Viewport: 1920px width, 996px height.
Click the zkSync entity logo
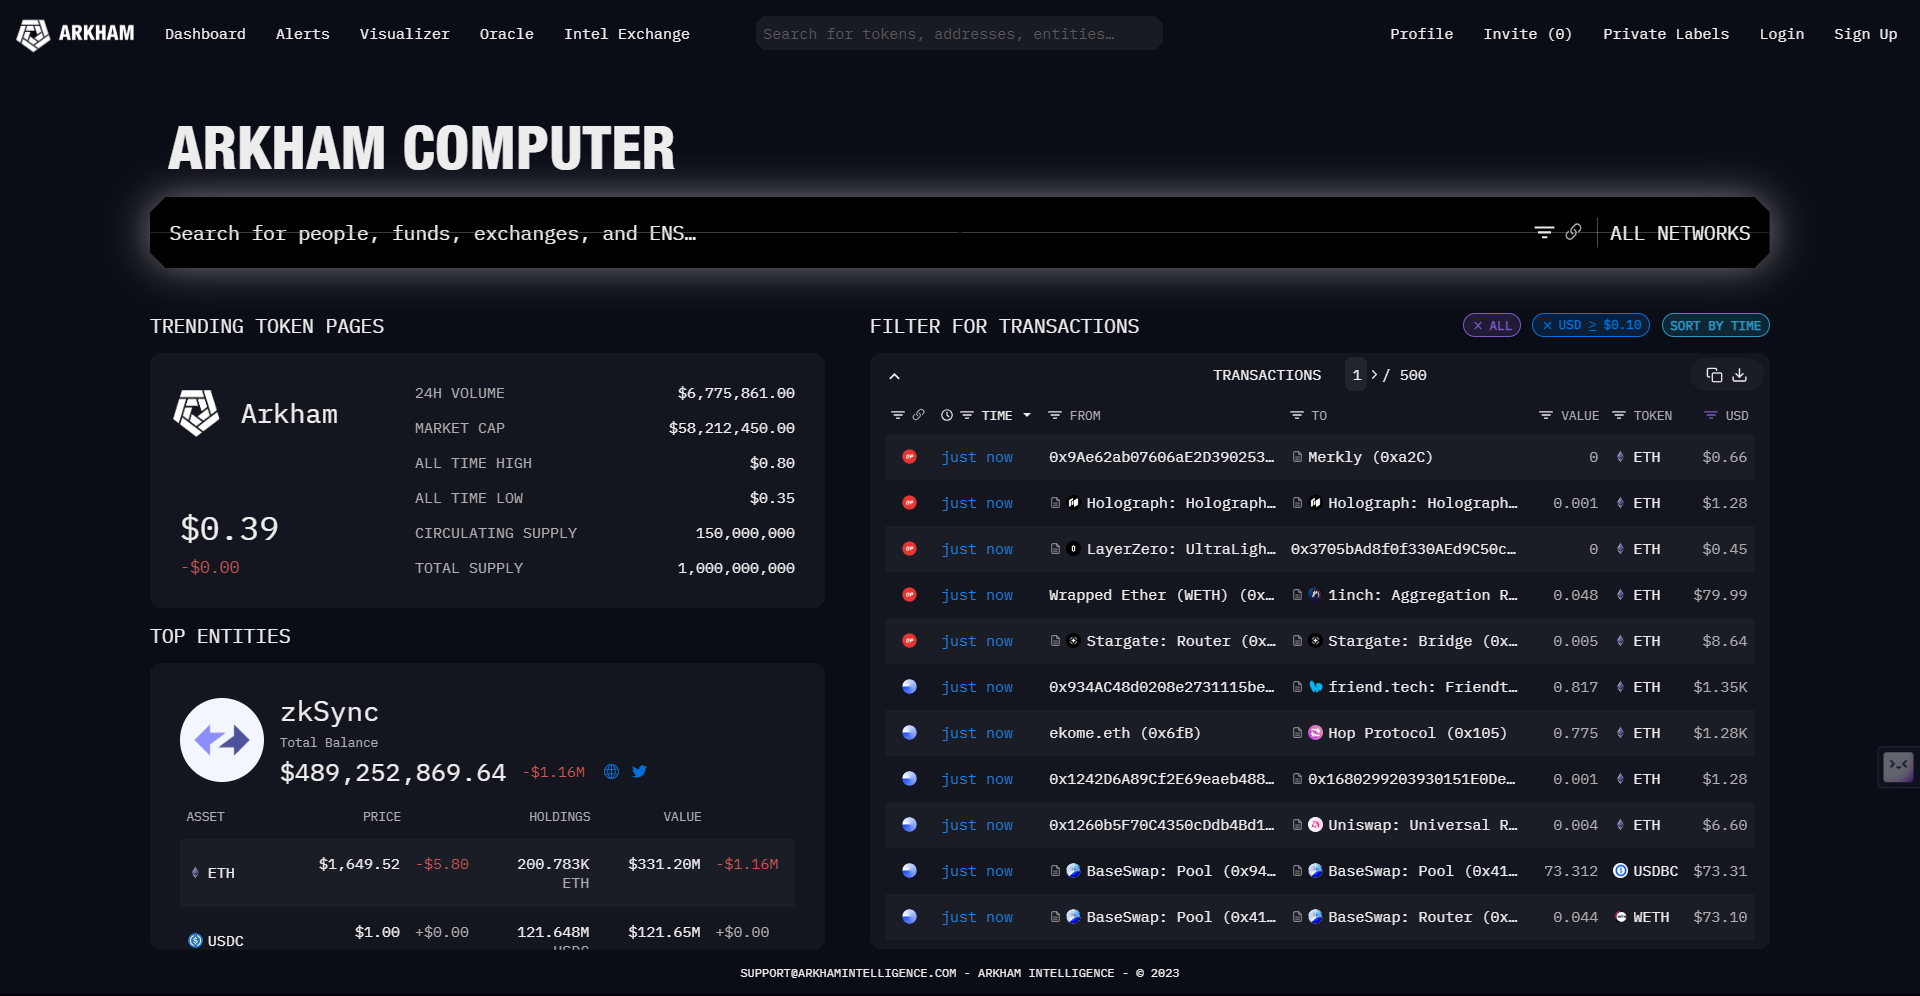tap(221, 740)
